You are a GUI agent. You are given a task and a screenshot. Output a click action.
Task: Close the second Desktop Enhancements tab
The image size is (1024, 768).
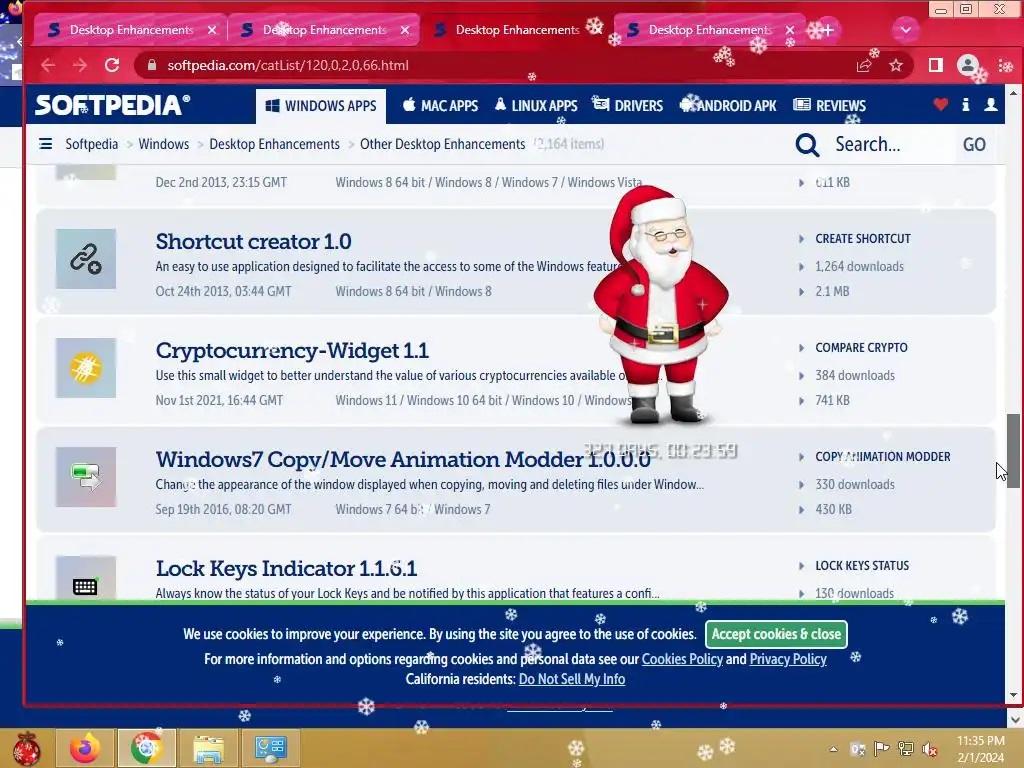(x=405, y=30)
